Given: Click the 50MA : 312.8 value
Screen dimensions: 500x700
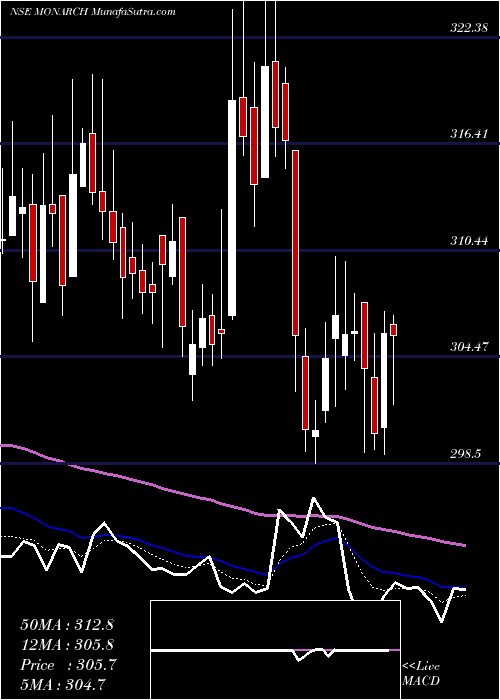Looking at the screenshot, I should click(67, 624).
